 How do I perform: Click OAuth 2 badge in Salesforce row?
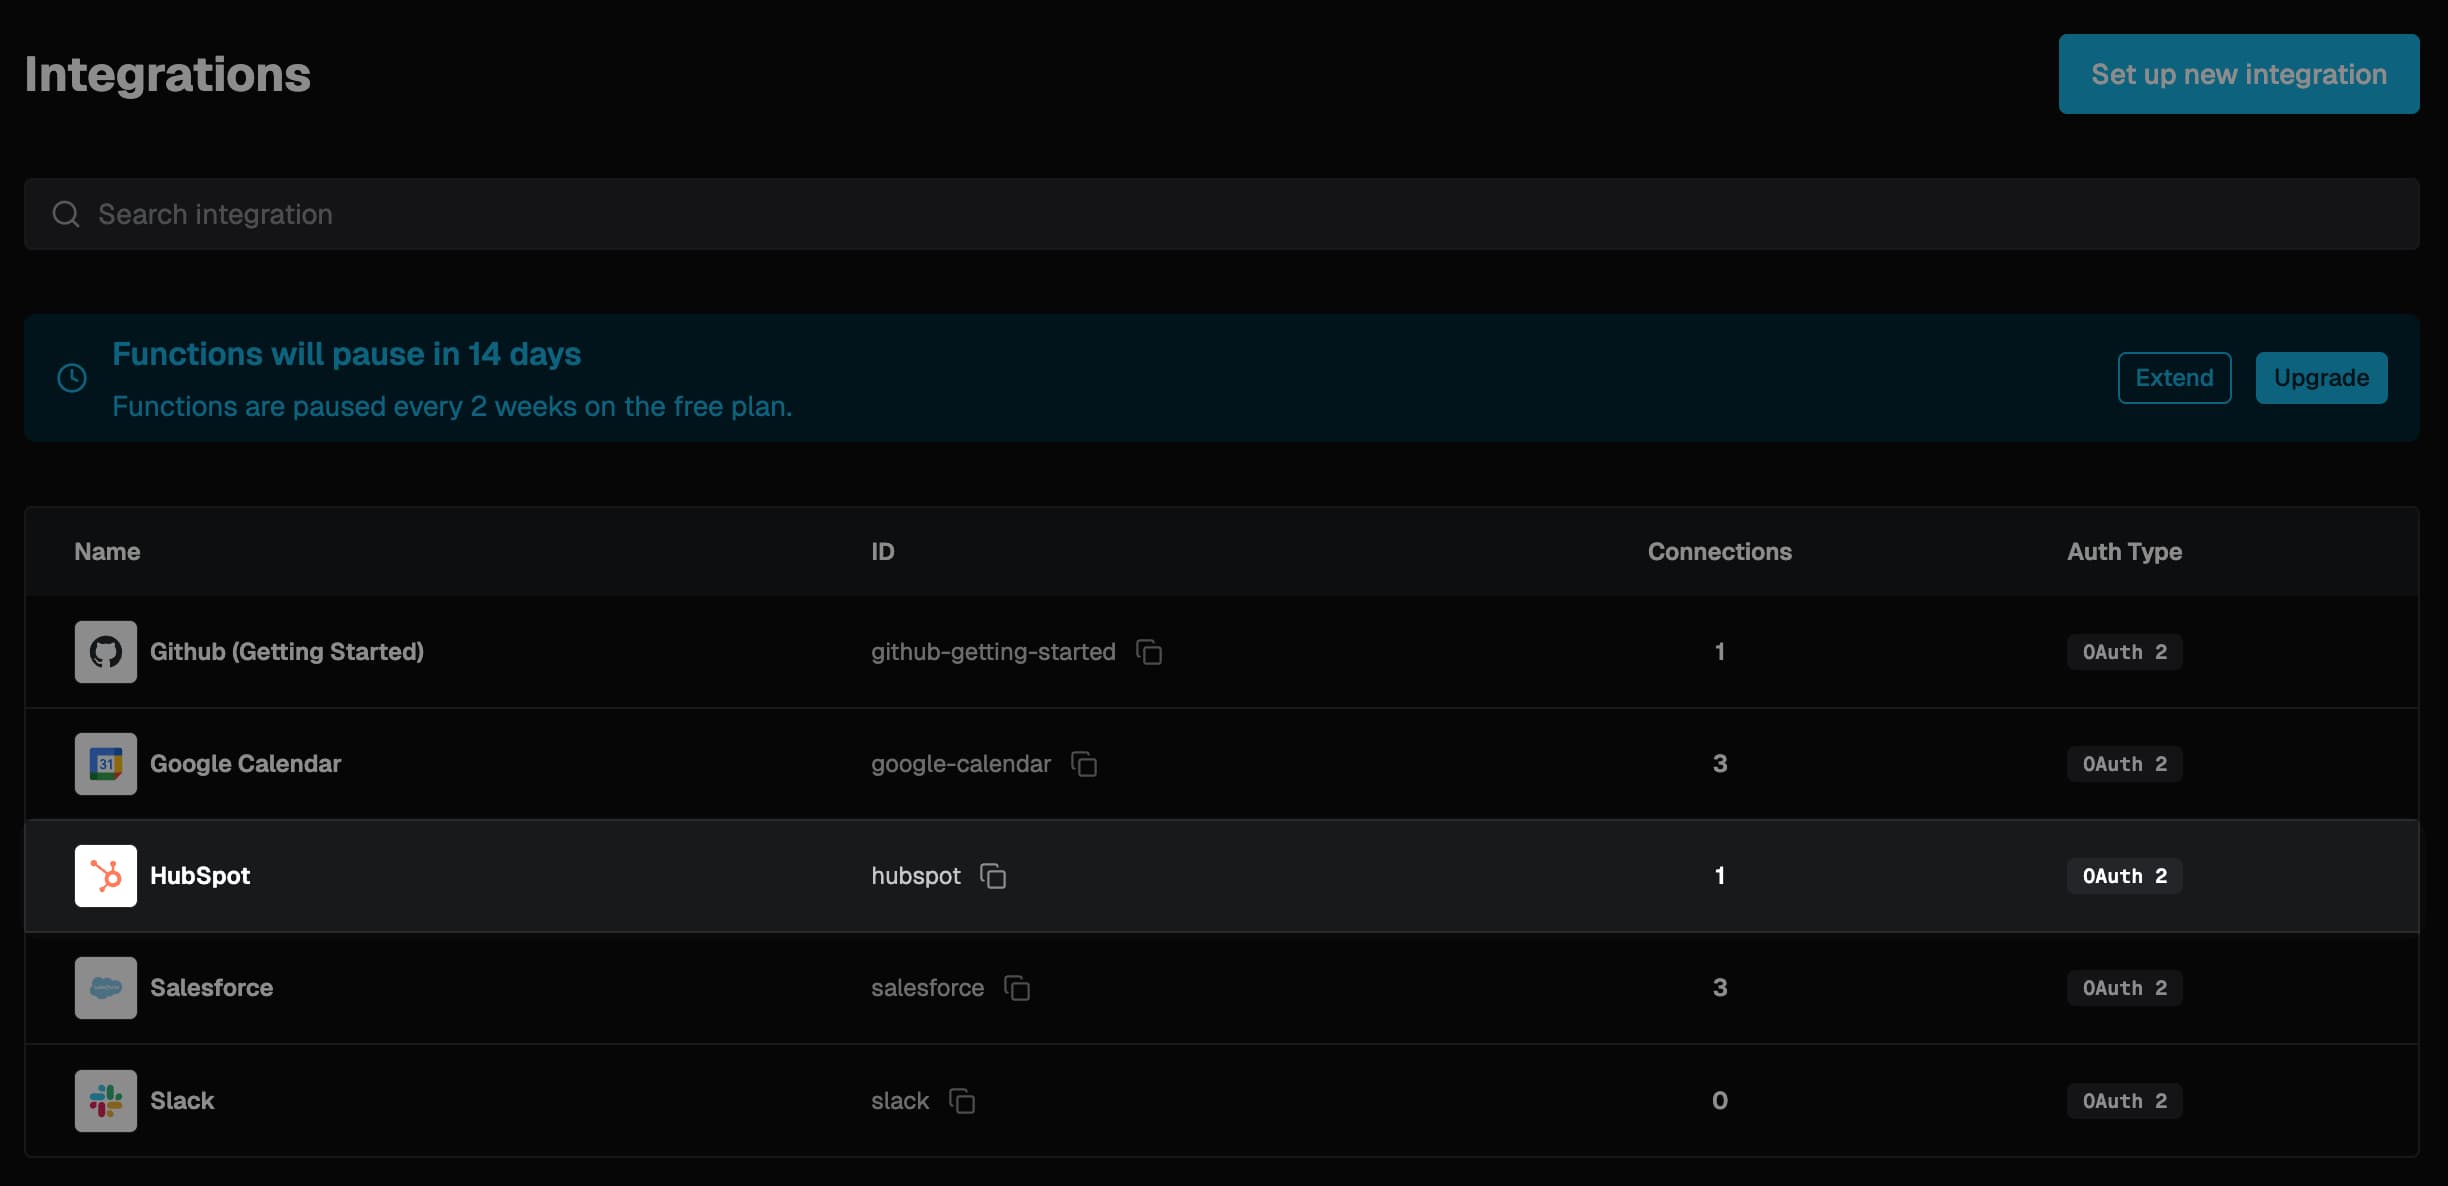[x=2125, y=988]
